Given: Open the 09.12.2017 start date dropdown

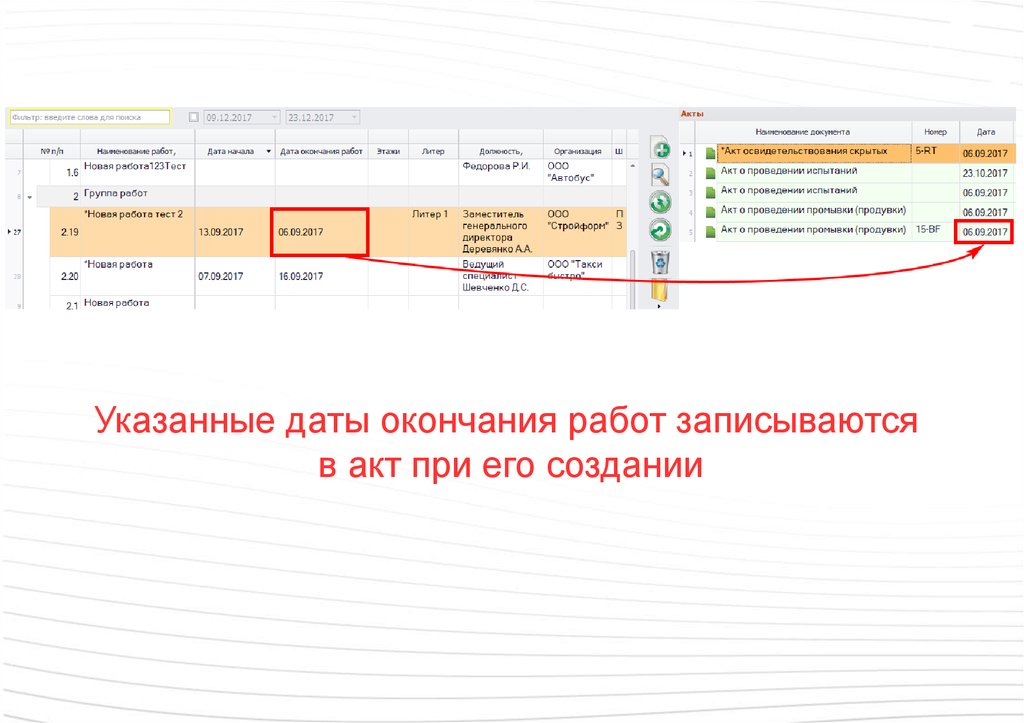Looking at the screenshot, I should point(274,118).
